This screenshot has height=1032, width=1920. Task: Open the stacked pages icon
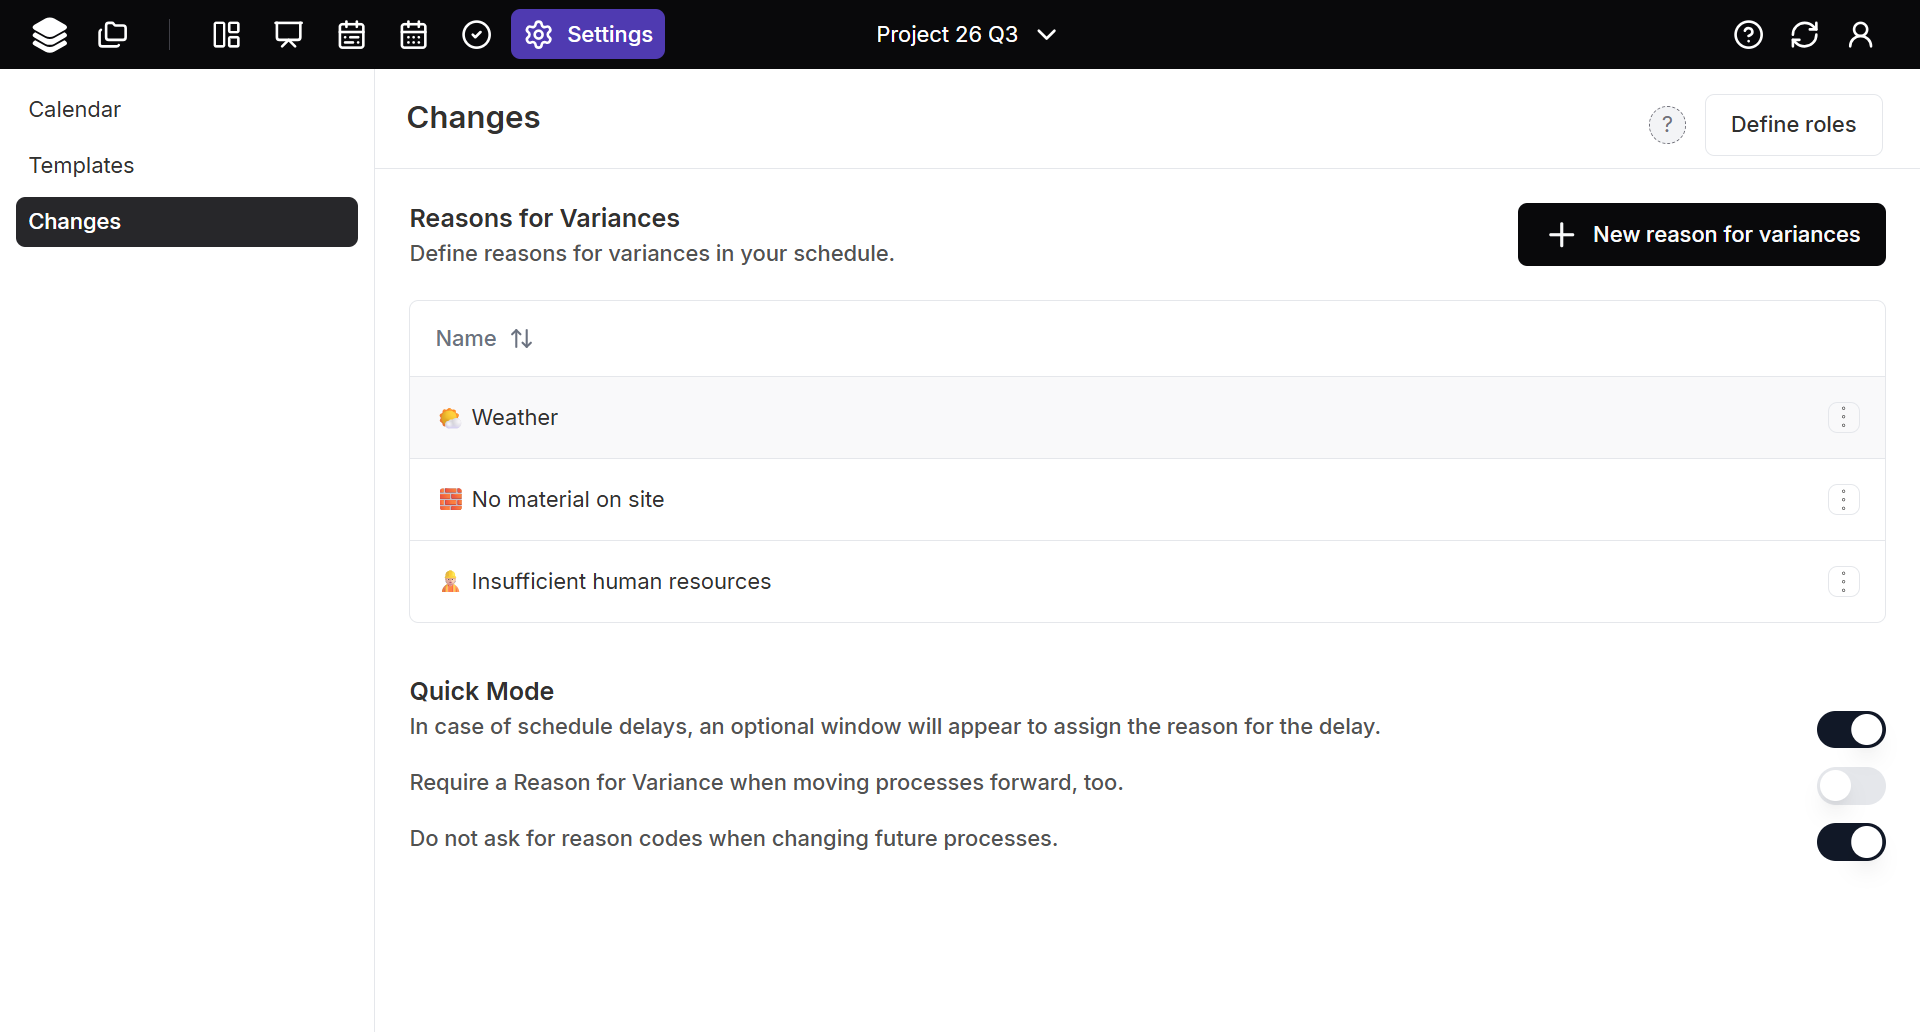coord(112,35)
